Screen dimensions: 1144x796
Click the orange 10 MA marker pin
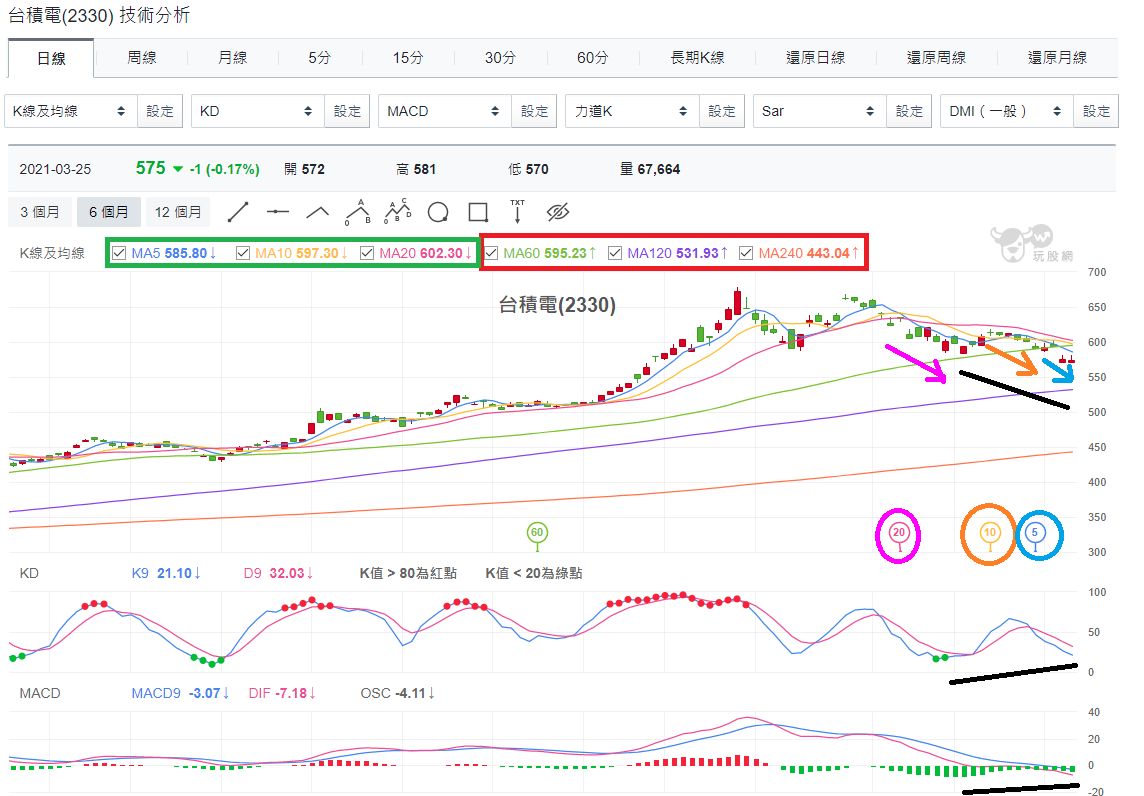[x=989, y=533]
